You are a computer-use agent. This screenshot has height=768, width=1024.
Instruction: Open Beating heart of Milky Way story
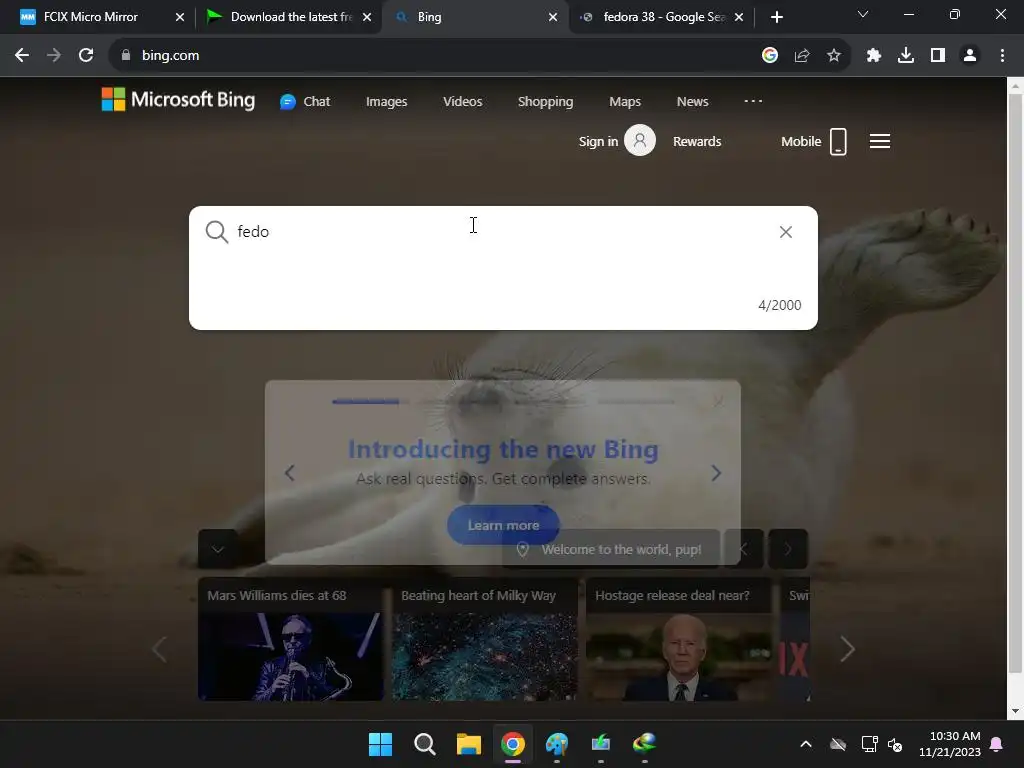[485, 639]
